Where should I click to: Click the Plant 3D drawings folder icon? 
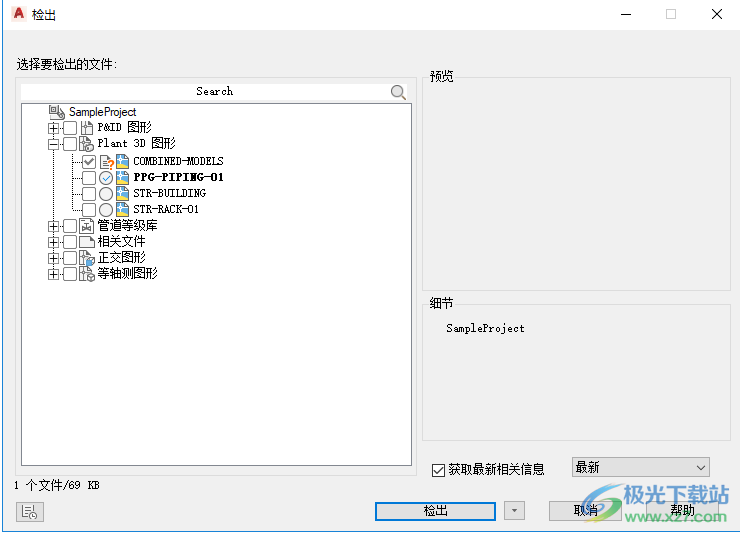[86, 144]
